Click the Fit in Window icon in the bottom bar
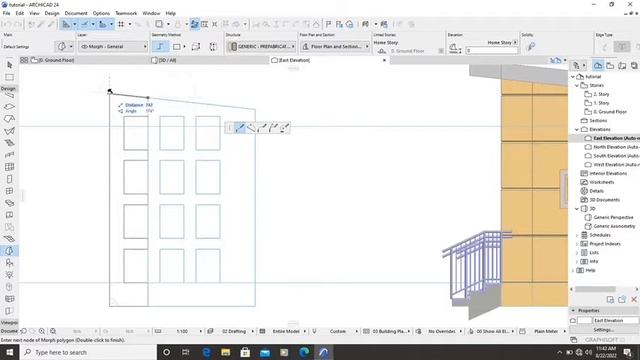Screen dimensions: 640x360 tap(53, 331)
